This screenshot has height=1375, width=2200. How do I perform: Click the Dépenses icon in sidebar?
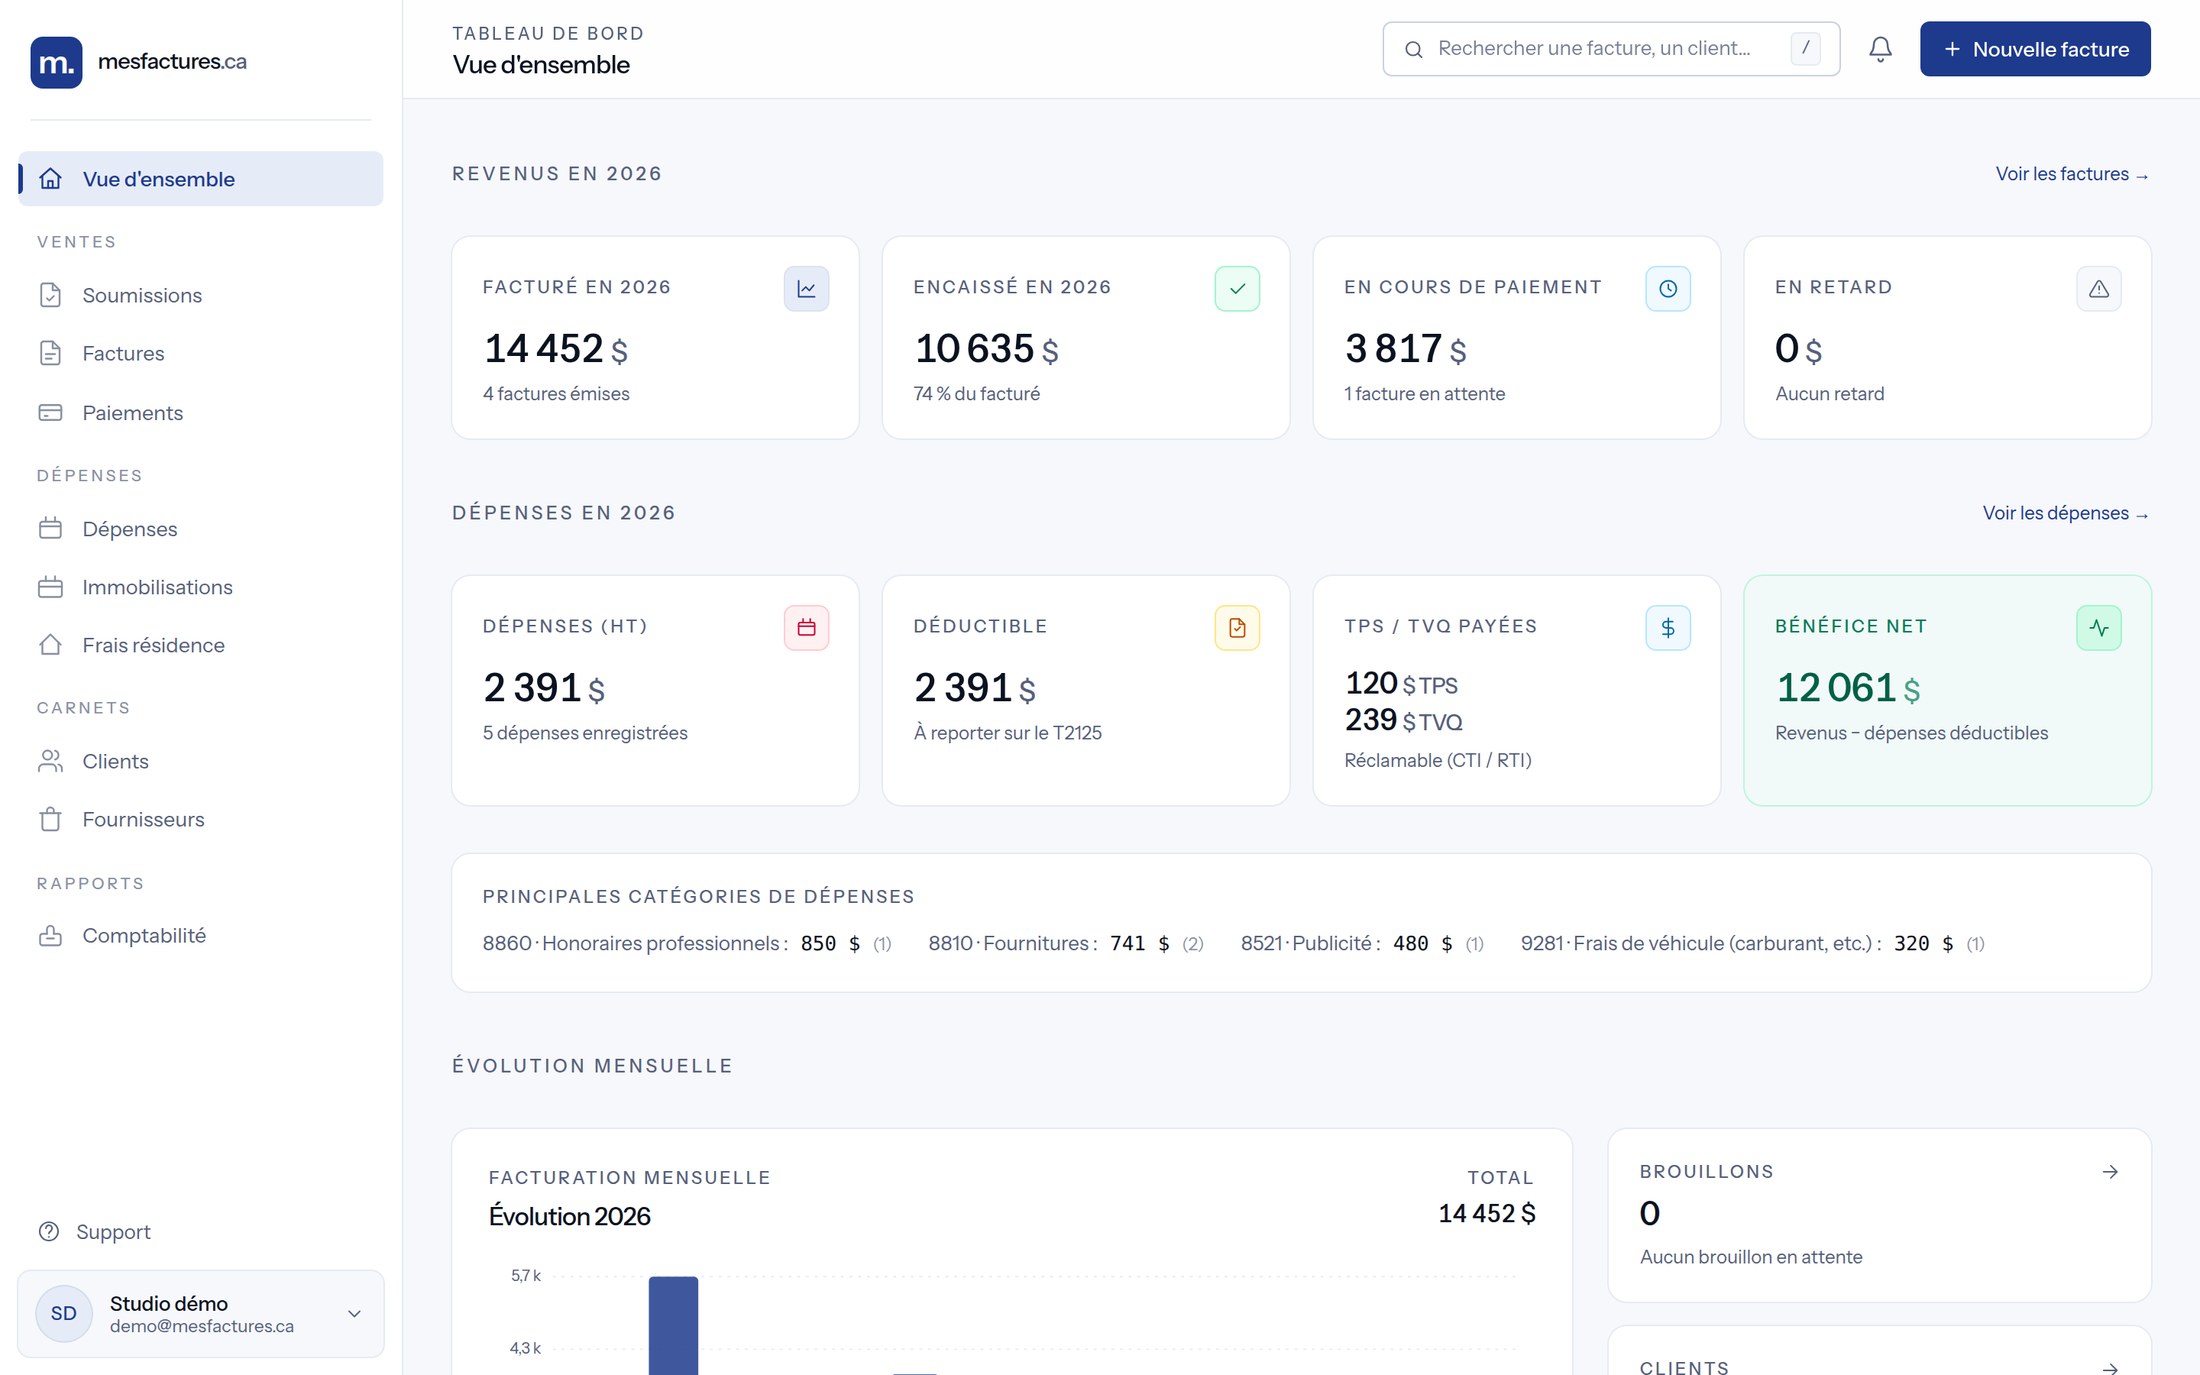[50, 529]
